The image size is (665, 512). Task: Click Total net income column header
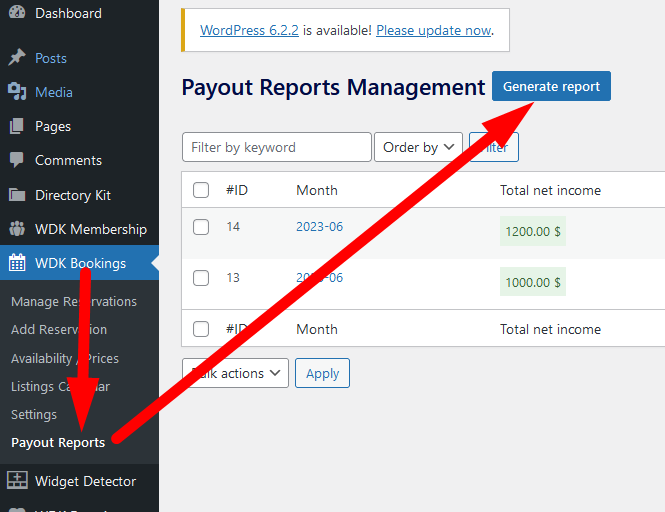(x=550, y=190)
